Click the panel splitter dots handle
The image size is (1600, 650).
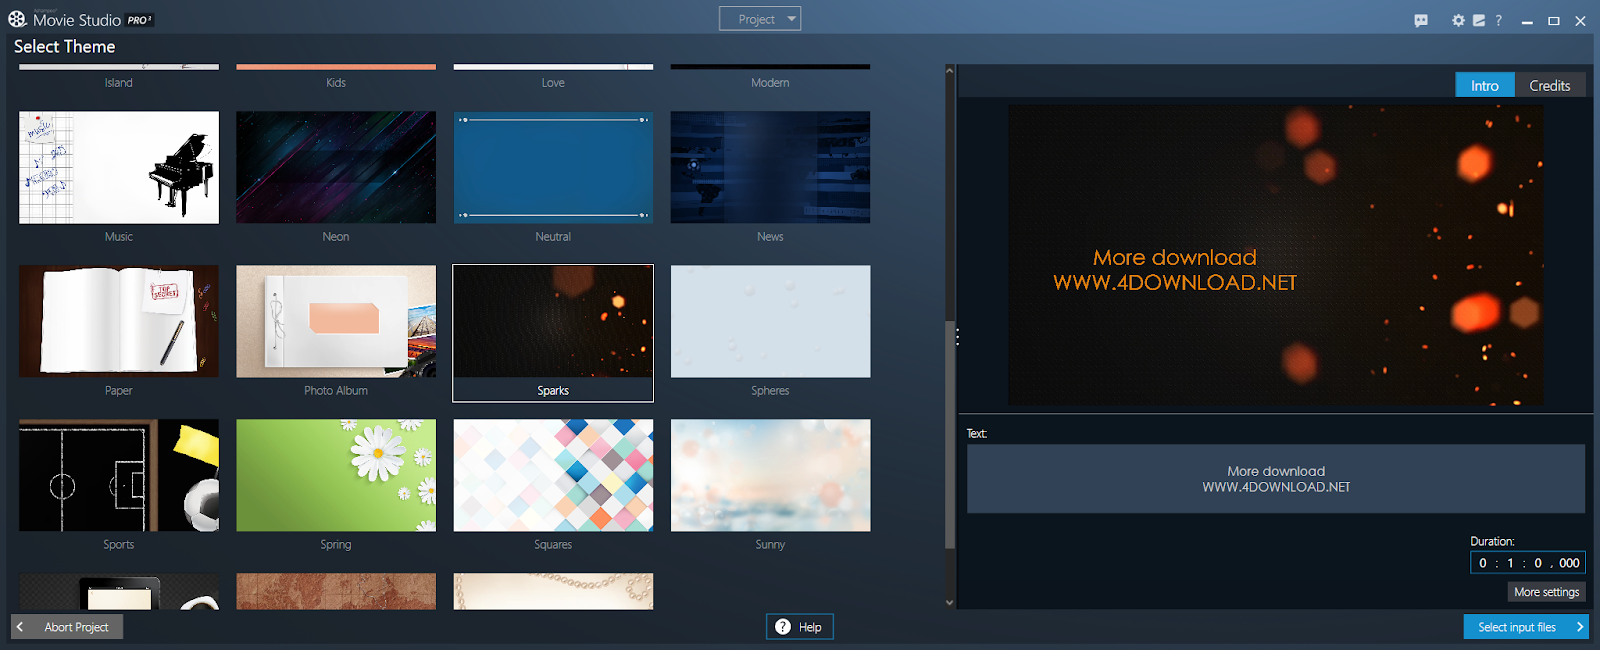(x=957, y=337)
